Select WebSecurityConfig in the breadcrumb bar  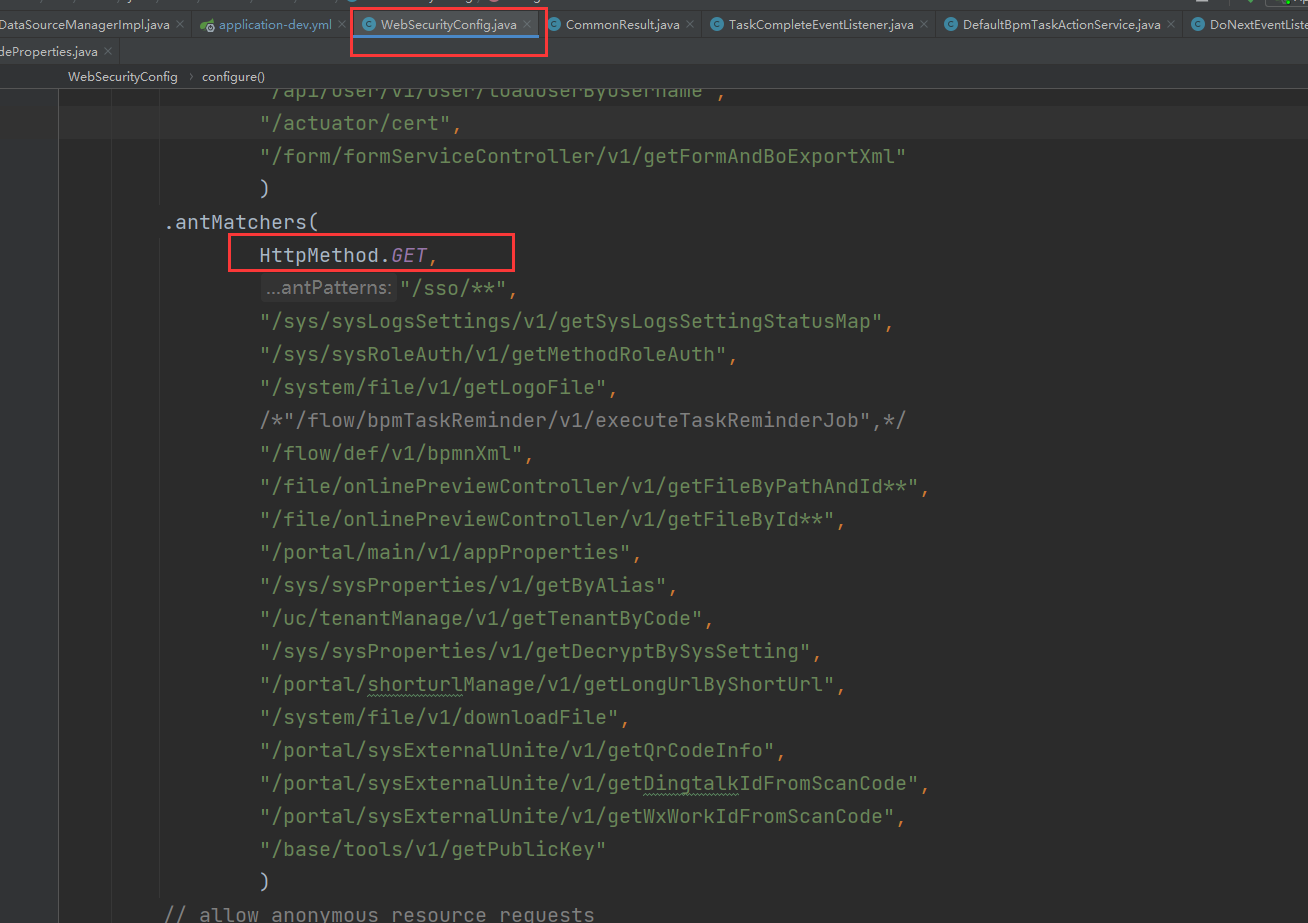[x=122, y=77]
